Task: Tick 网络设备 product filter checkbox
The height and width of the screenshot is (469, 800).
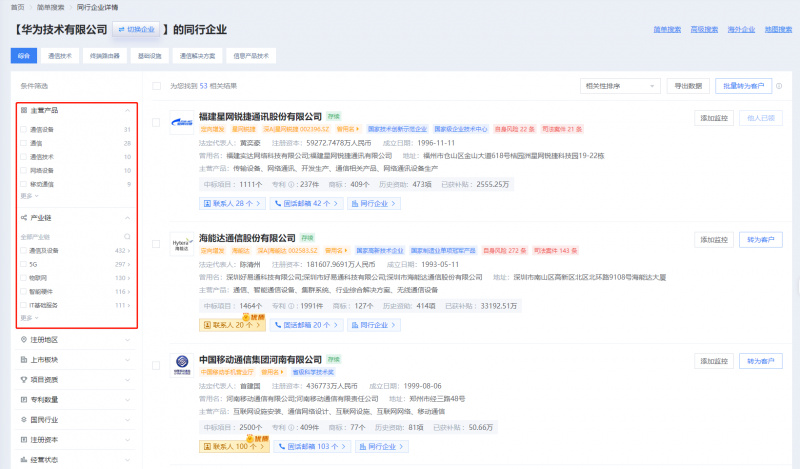Action: coord(23,170)
